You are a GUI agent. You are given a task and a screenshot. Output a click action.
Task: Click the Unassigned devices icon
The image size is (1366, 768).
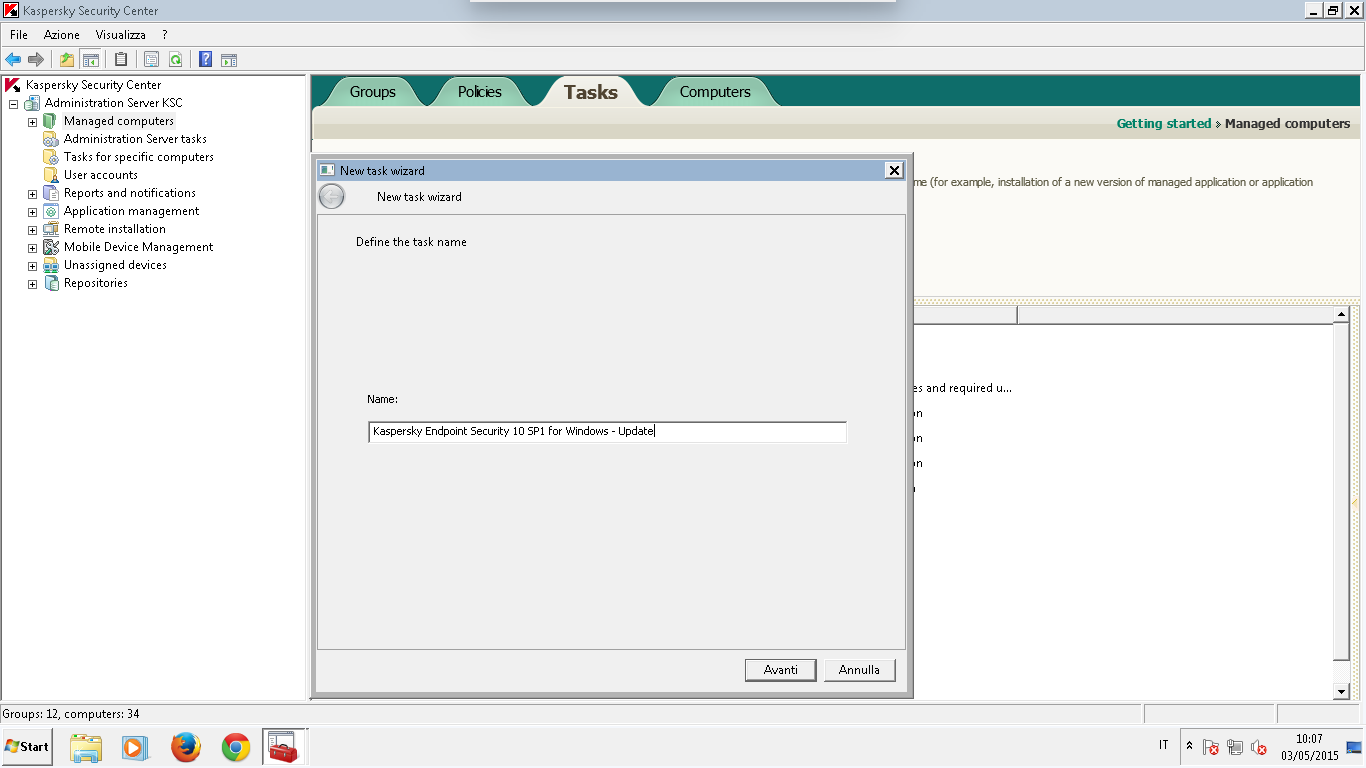pyautogui.click(x=51, y=265)
